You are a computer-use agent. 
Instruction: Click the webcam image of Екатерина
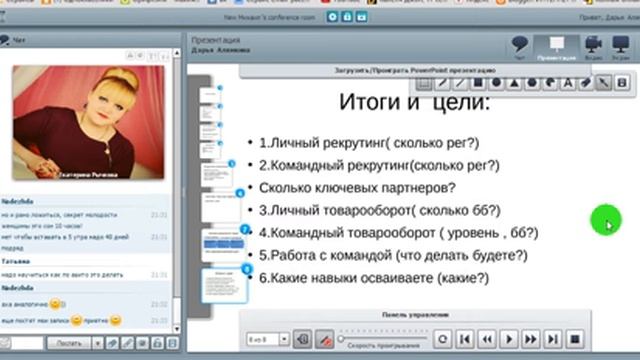coord(88,122)
